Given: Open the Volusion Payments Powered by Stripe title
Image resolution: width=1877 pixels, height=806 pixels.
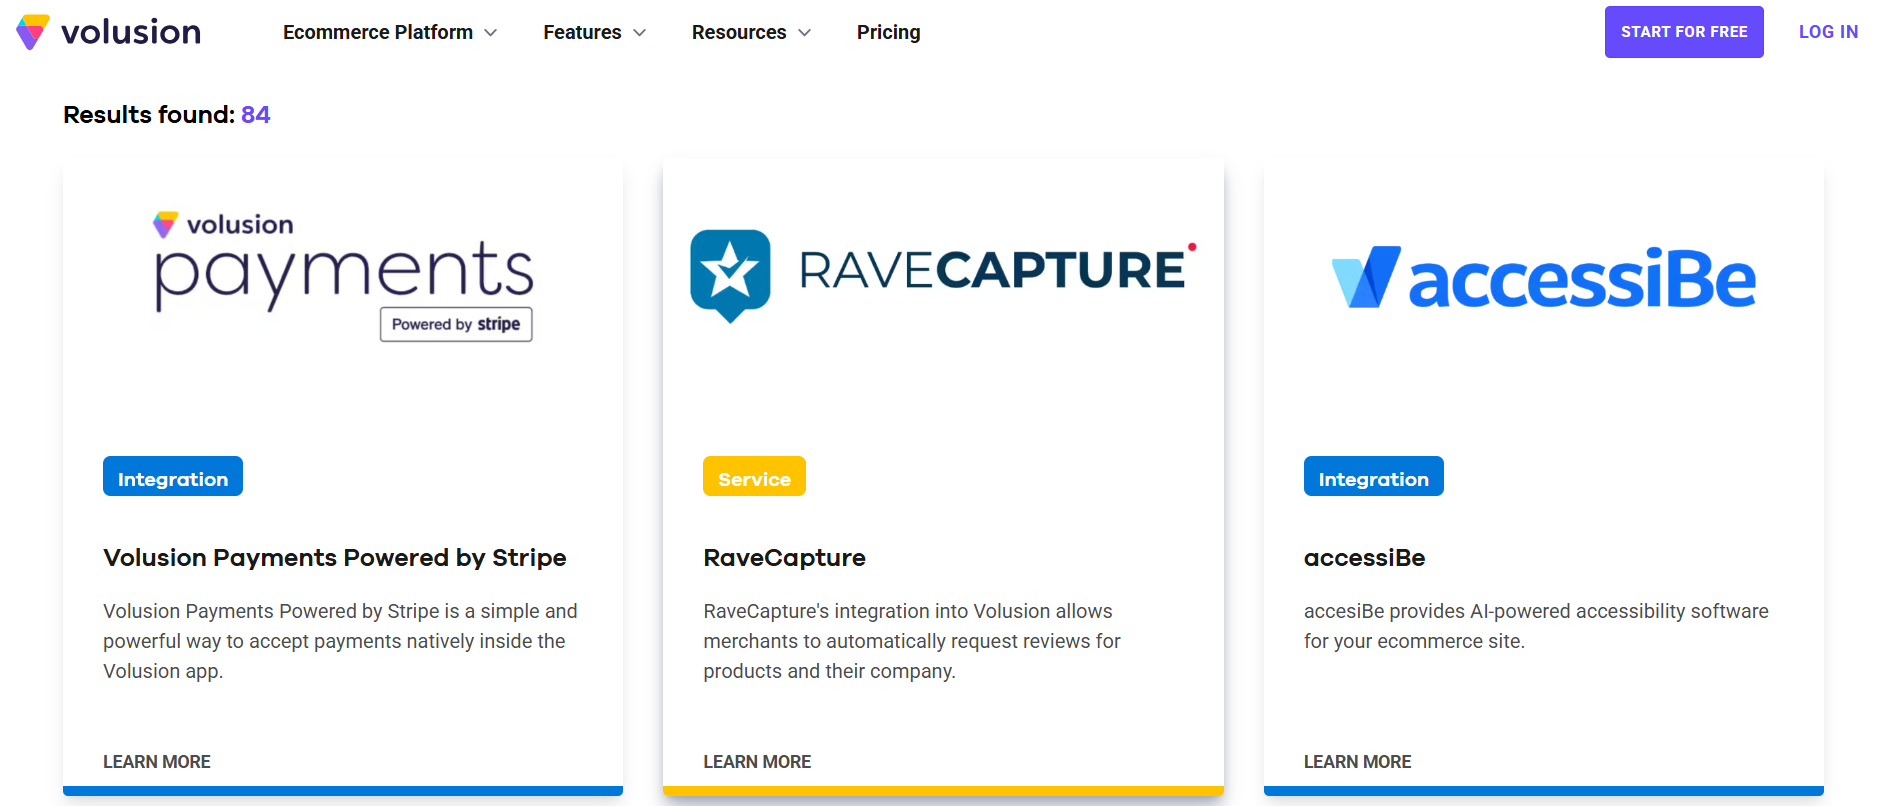Looking at the screenshot, I should [335, 558].
